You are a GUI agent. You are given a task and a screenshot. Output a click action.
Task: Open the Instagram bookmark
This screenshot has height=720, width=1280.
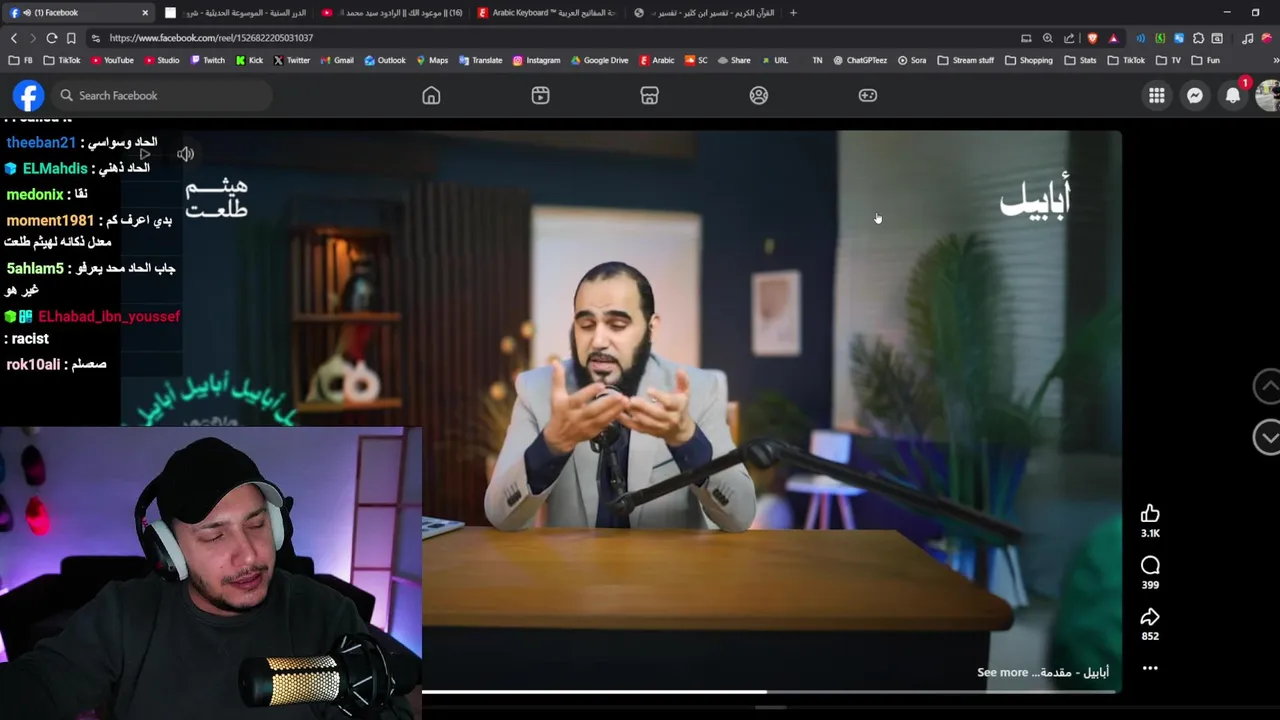pyautogui.click(x=536, y=60)
